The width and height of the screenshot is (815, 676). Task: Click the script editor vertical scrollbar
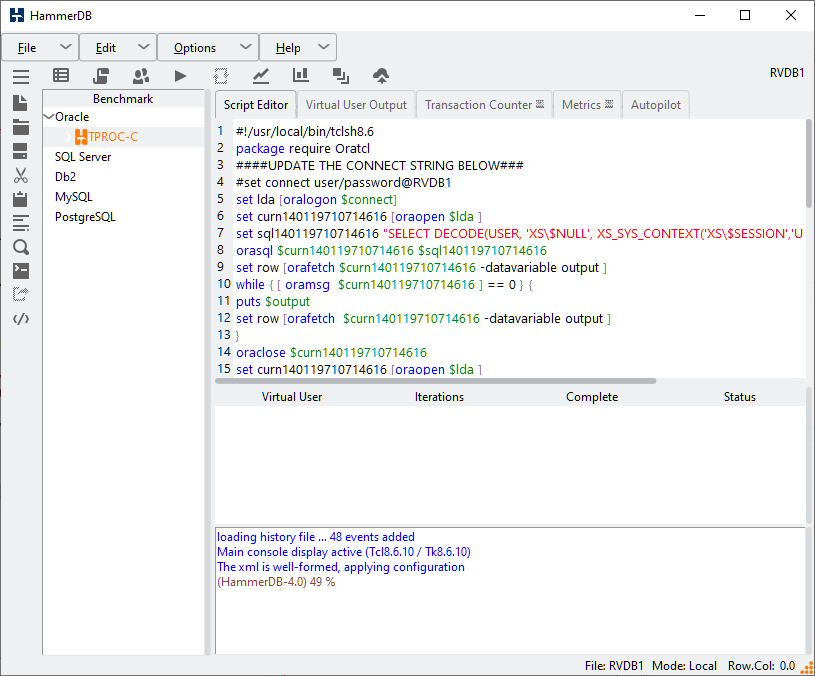coord(809,163)
